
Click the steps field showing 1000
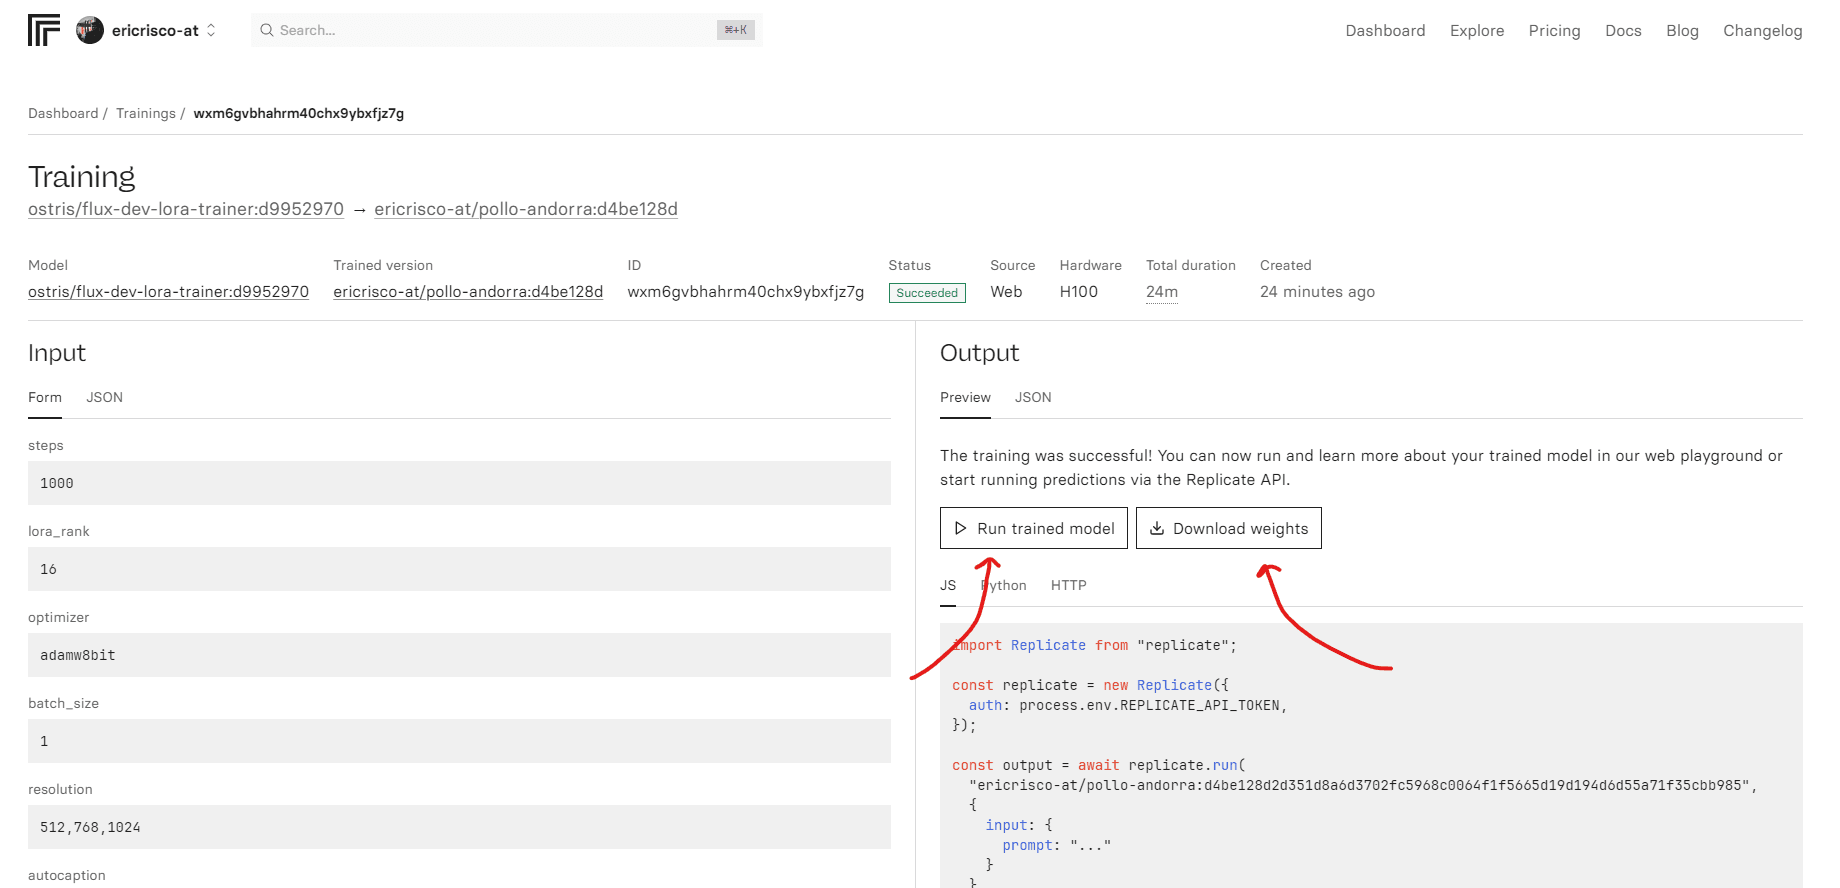459,483
